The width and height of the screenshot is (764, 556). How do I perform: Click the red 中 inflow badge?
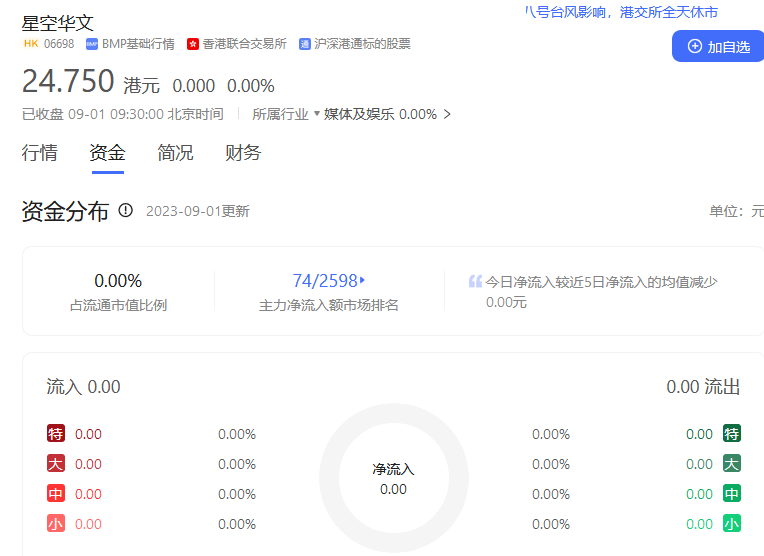coord(56,494)
